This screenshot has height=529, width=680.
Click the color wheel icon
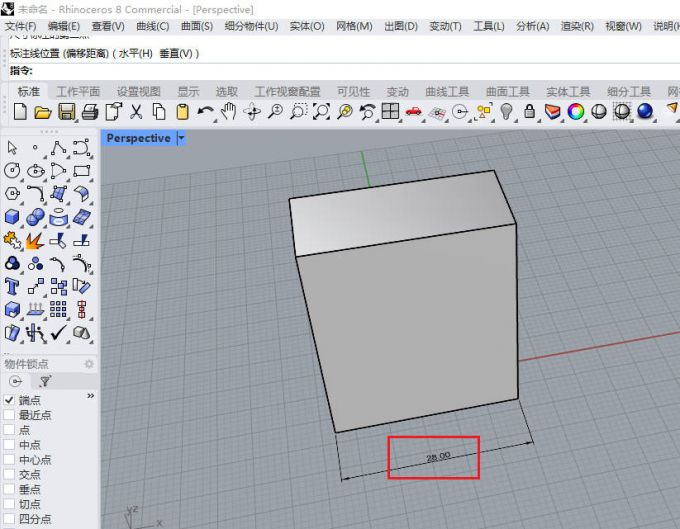575,112
